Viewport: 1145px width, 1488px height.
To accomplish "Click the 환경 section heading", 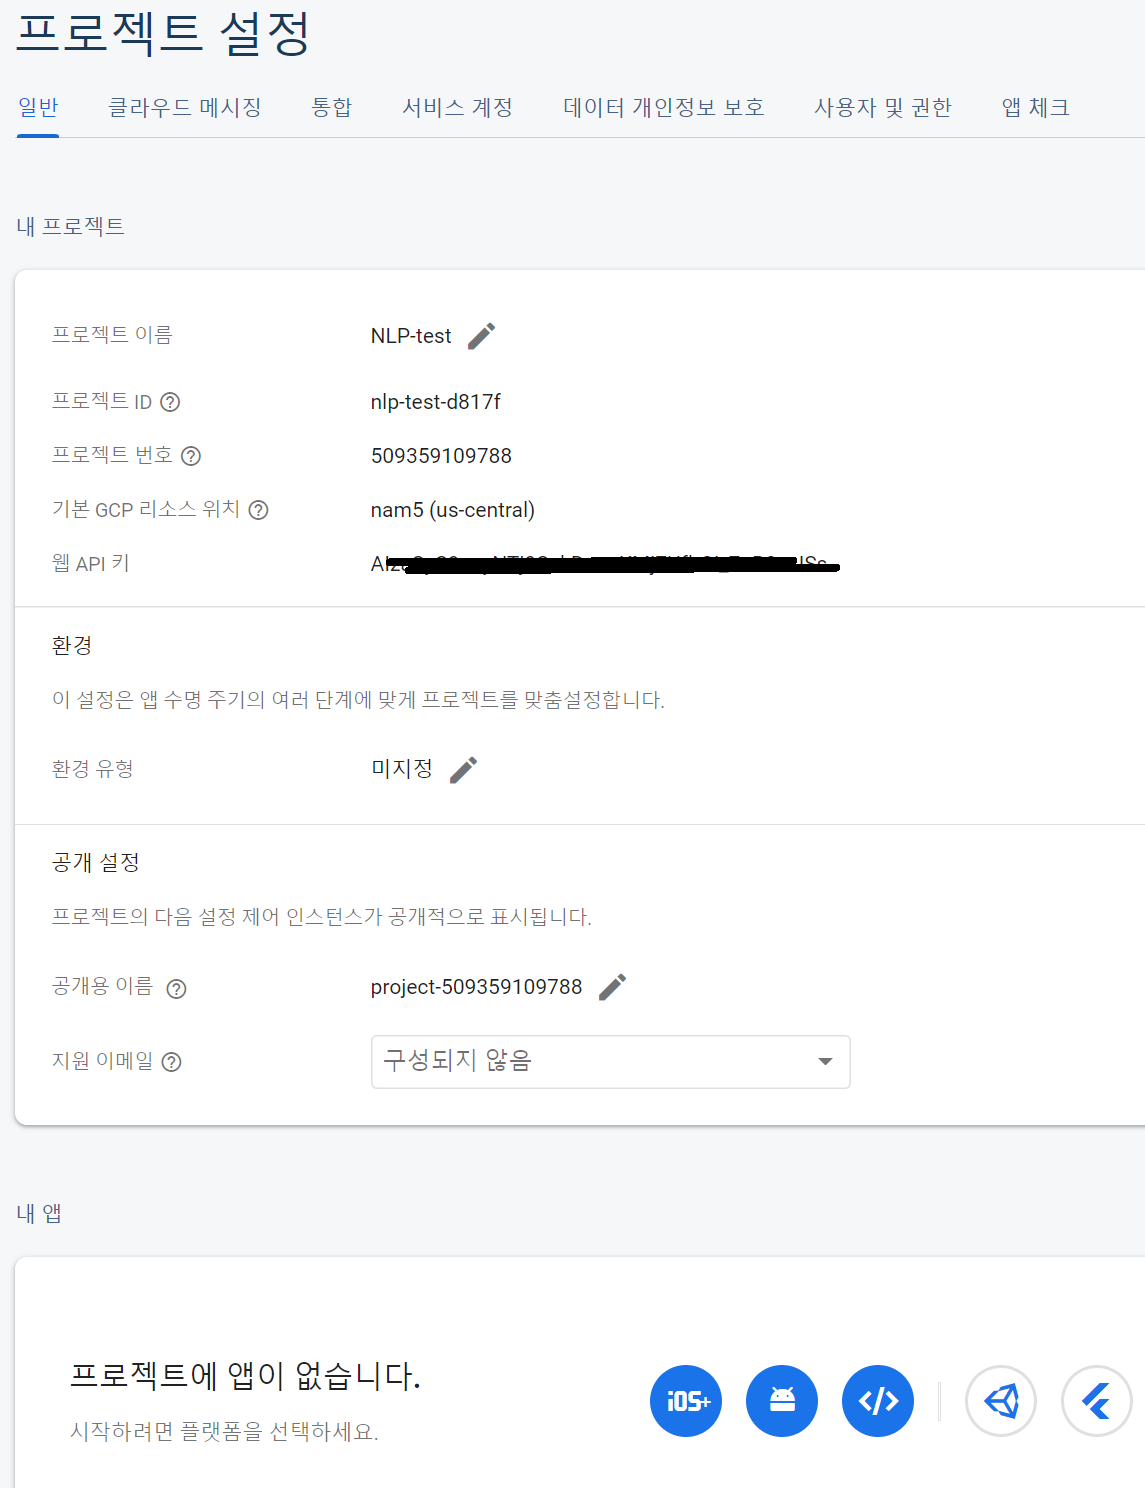I will click(72, 645).
